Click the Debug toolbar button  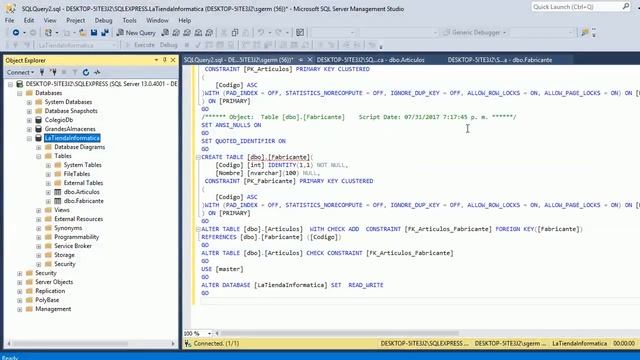pyautogui.click(x=168, y=45)
